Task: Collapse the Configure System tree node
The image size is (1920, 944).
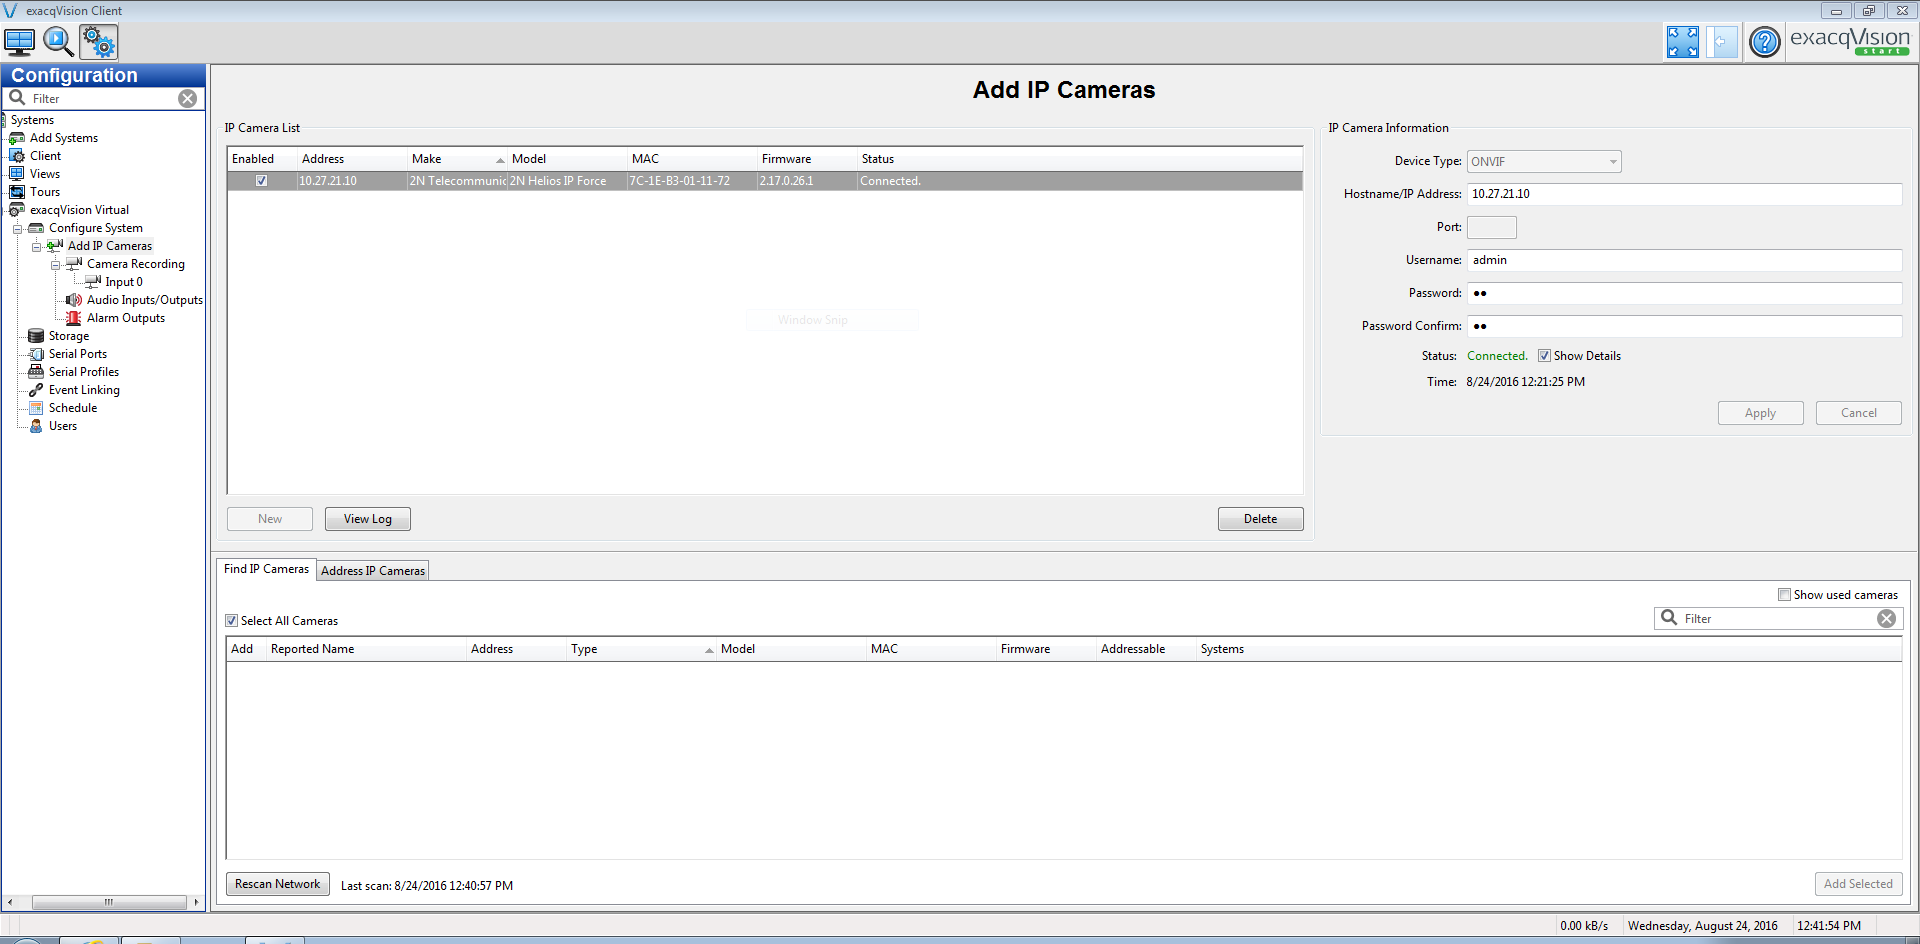Action: pyautogui.click(x=17, y=229)
